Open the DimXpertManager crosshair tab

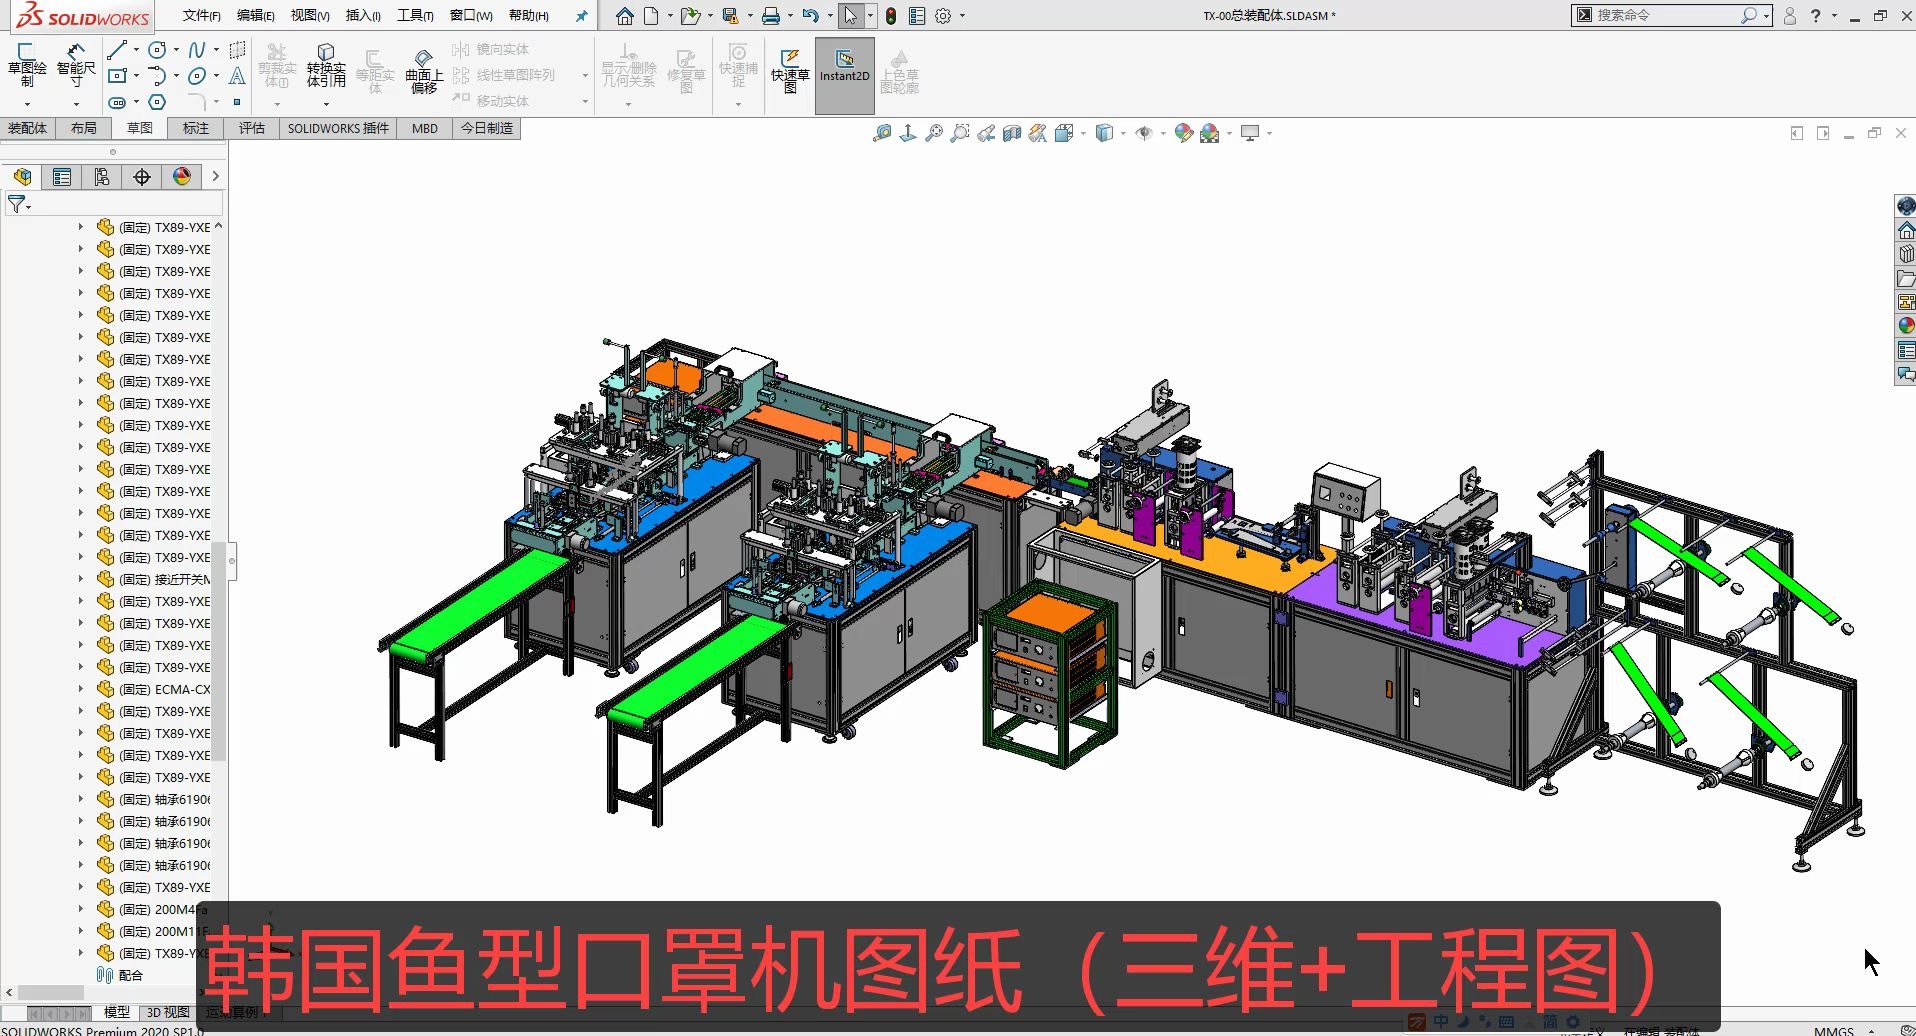(x=142, y=177)
